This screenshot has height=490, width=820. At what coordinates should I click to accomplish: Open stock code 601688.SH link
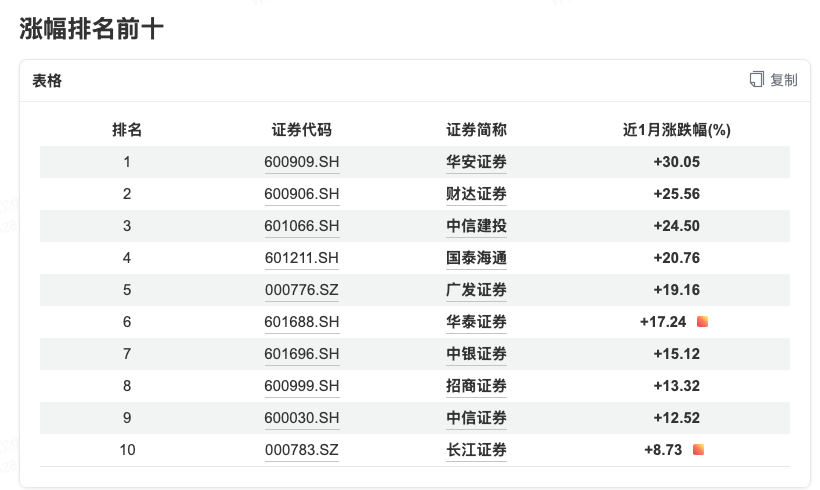point(302,322)
